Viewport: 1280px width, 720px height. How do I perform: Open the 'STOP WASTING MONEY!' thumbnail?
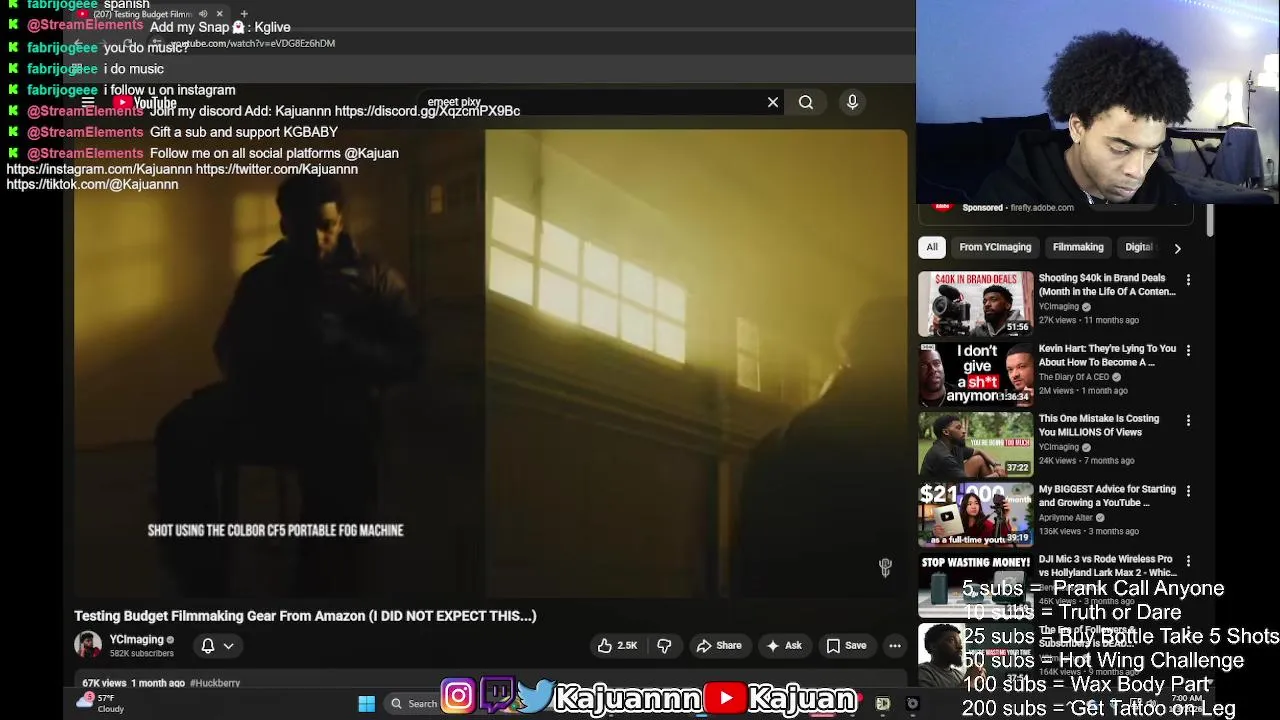[976, 585]
